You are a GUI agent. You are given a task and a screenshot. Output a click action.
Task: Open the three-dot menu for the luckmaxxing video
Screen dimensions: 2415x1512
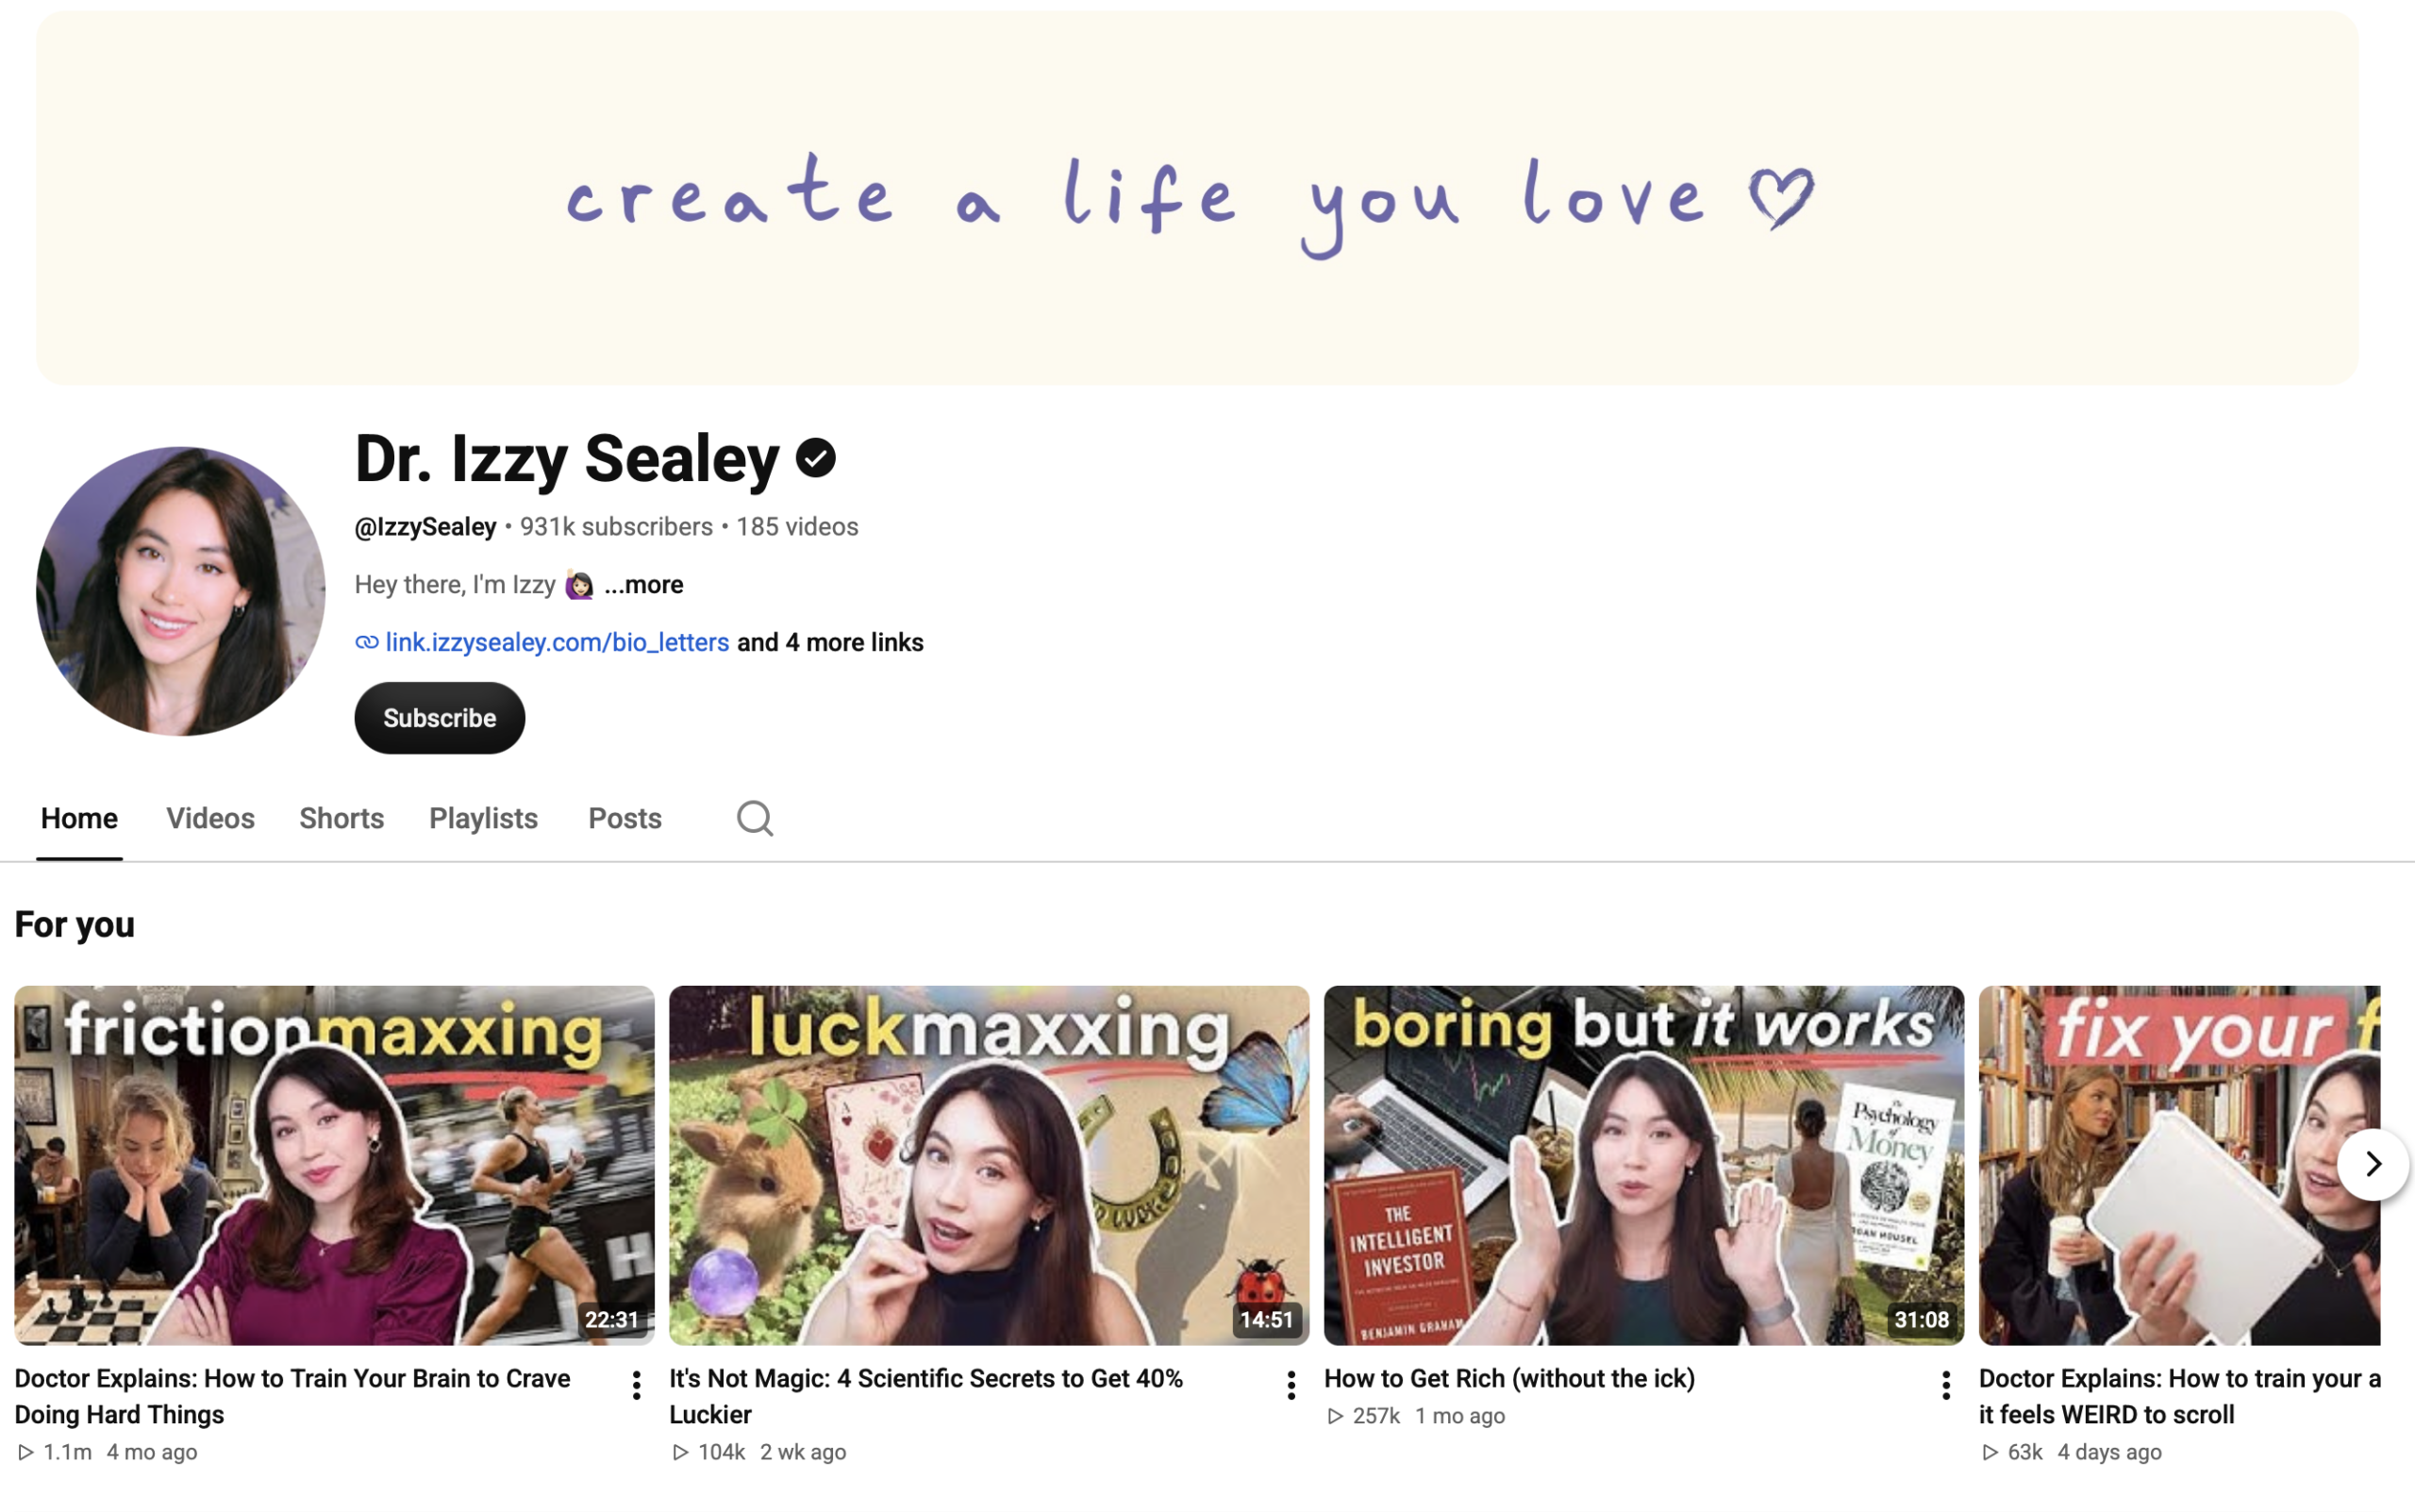click(x=1291, y=1385)
